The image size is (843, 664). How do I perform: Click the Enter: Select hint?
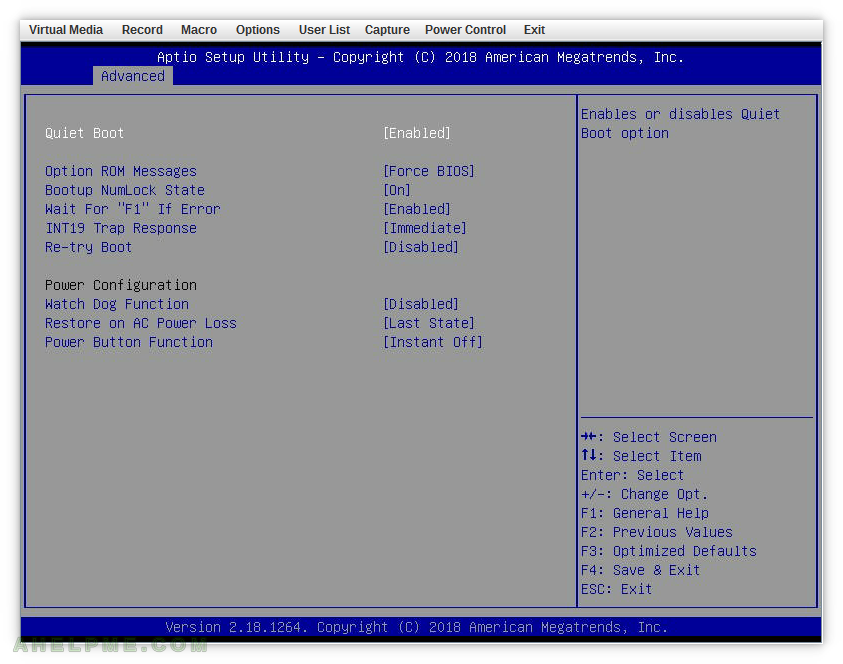click(632, 475)
